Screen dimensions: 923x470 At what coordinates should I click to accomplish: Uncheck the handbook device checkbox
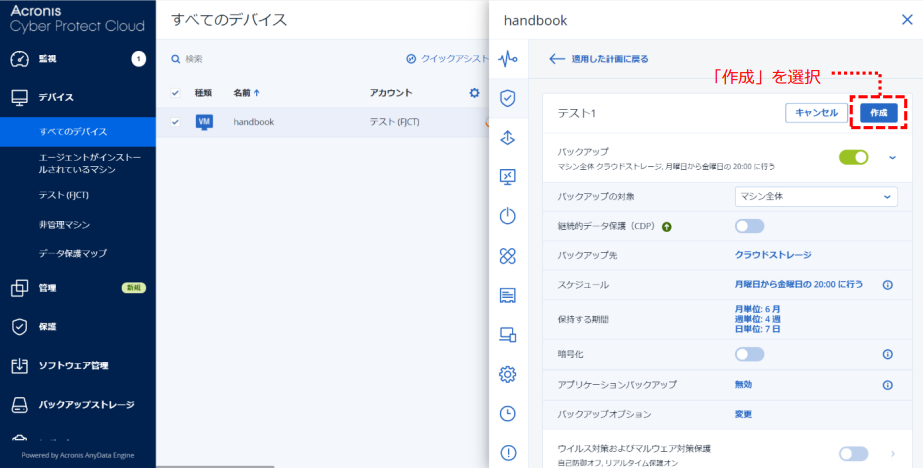(176, 122)
